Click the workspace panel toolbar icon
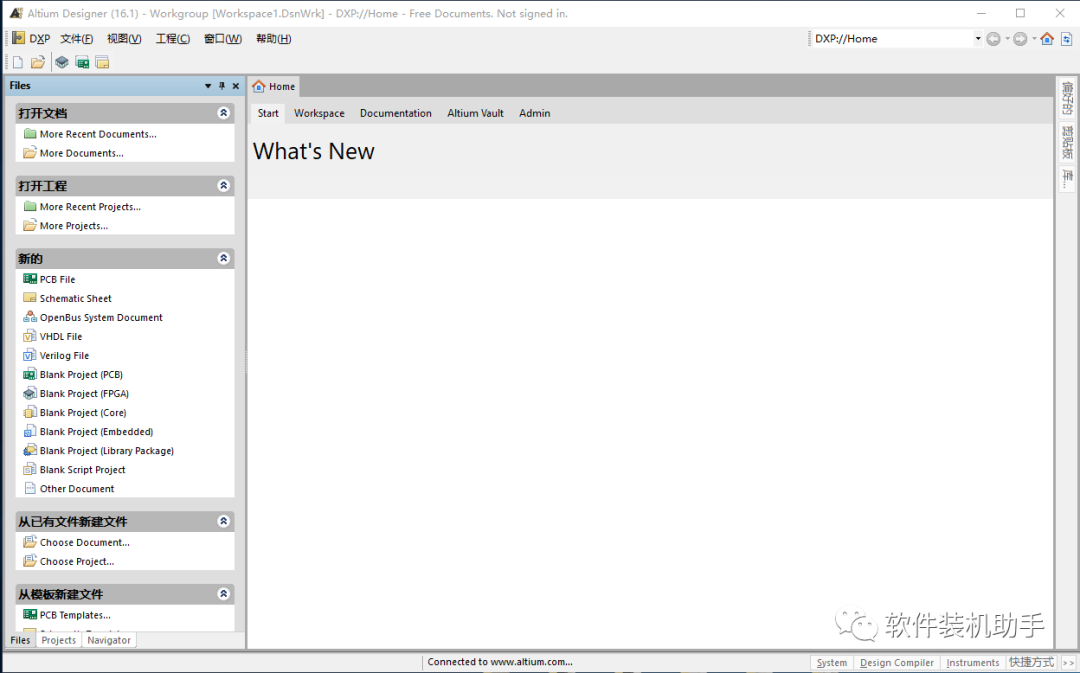Image resolution: width=1080 pixels, height=673 pixels. [x=102, y=63]
